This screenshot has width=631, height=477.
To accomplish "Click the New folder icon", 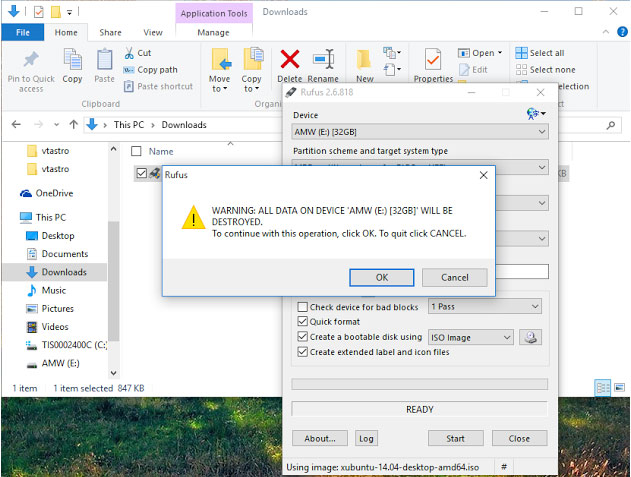I will point(364,59).
